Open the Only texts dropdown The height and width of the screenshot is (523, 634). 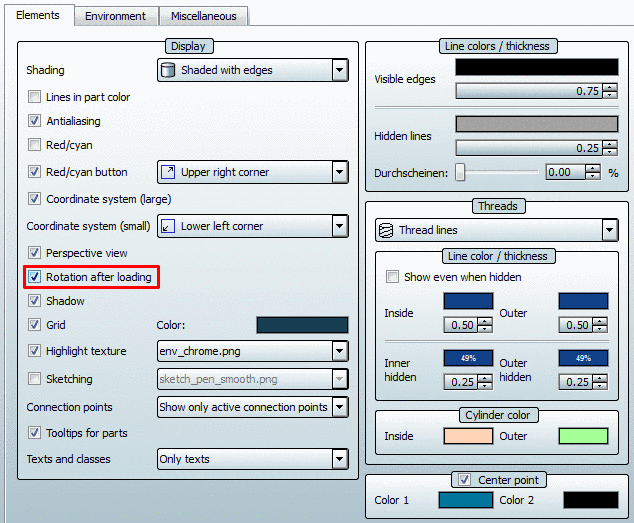tap(340, 459)
